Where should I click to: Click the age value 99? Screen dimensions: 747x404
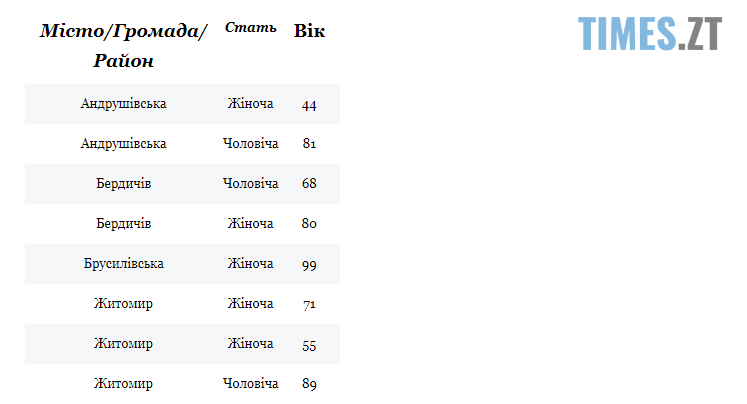[309, 265]
